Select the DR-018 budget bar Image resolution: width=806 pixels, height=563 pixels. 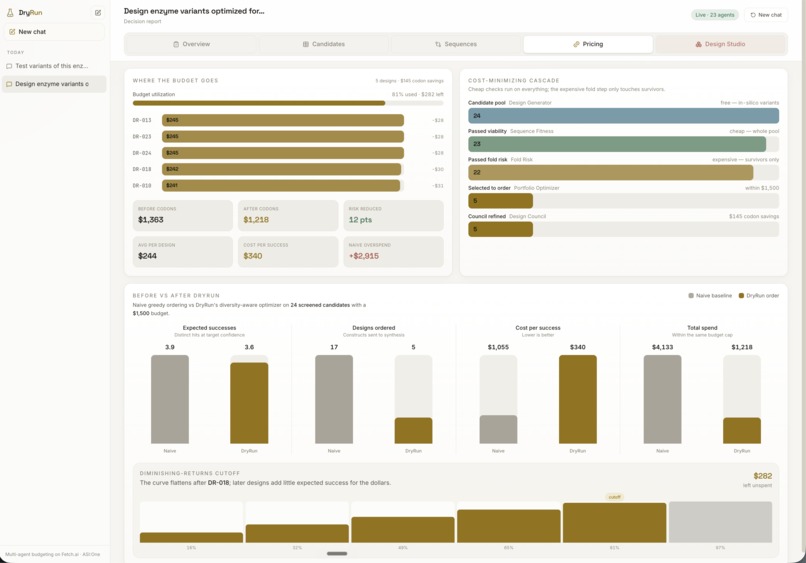point(281,169)
